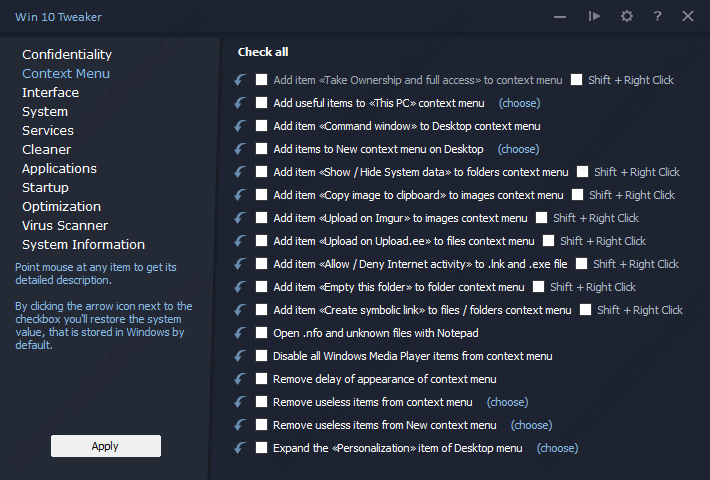Image resolution: width=710 pixels, height=480 pixels.
Task: Restore default for Allow / Deny Internet activity
Action: (240, 264)
